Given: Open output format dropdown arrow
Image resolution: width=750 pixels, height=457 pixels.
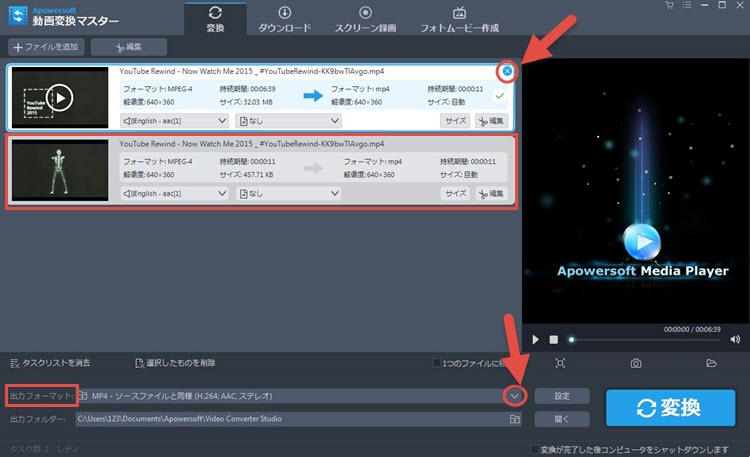Looking at the screenshot, I should (514, 396).
